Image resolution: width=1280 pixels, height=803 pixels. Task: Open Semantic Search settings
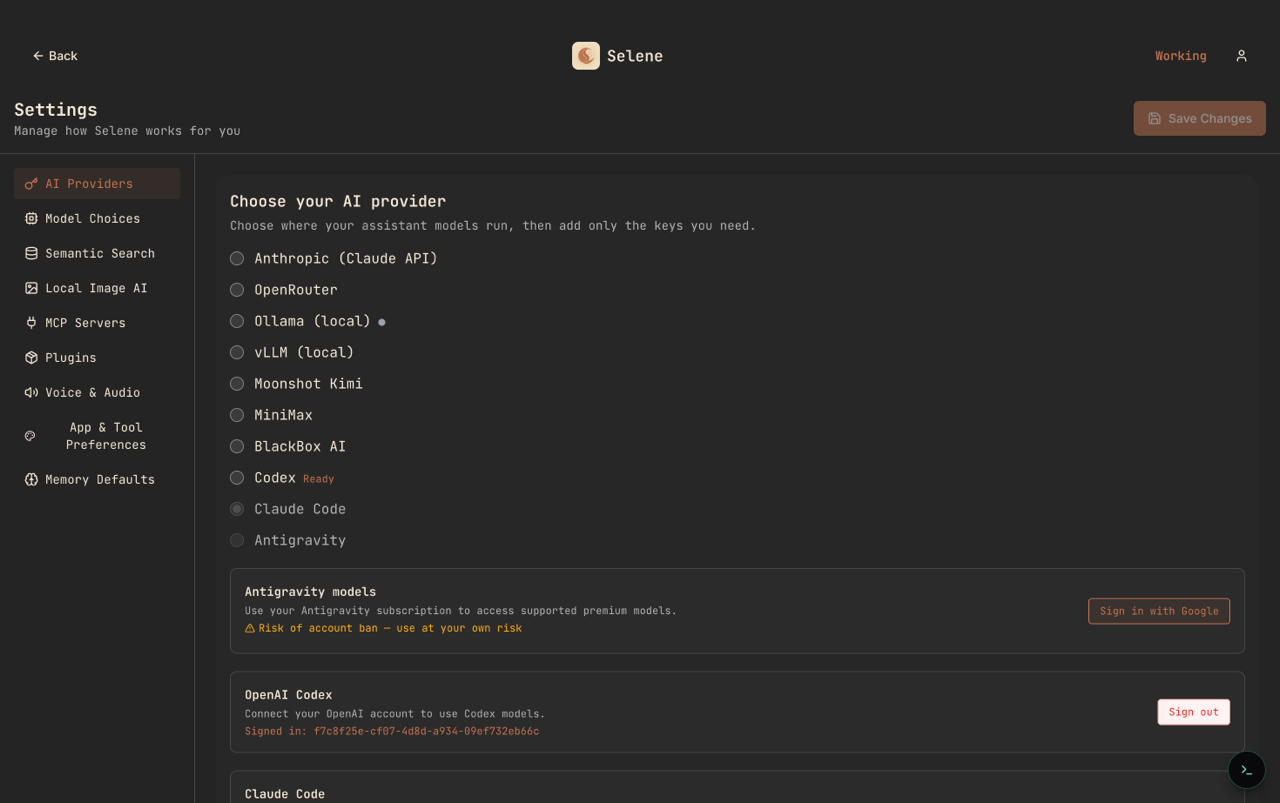(31, 253)
